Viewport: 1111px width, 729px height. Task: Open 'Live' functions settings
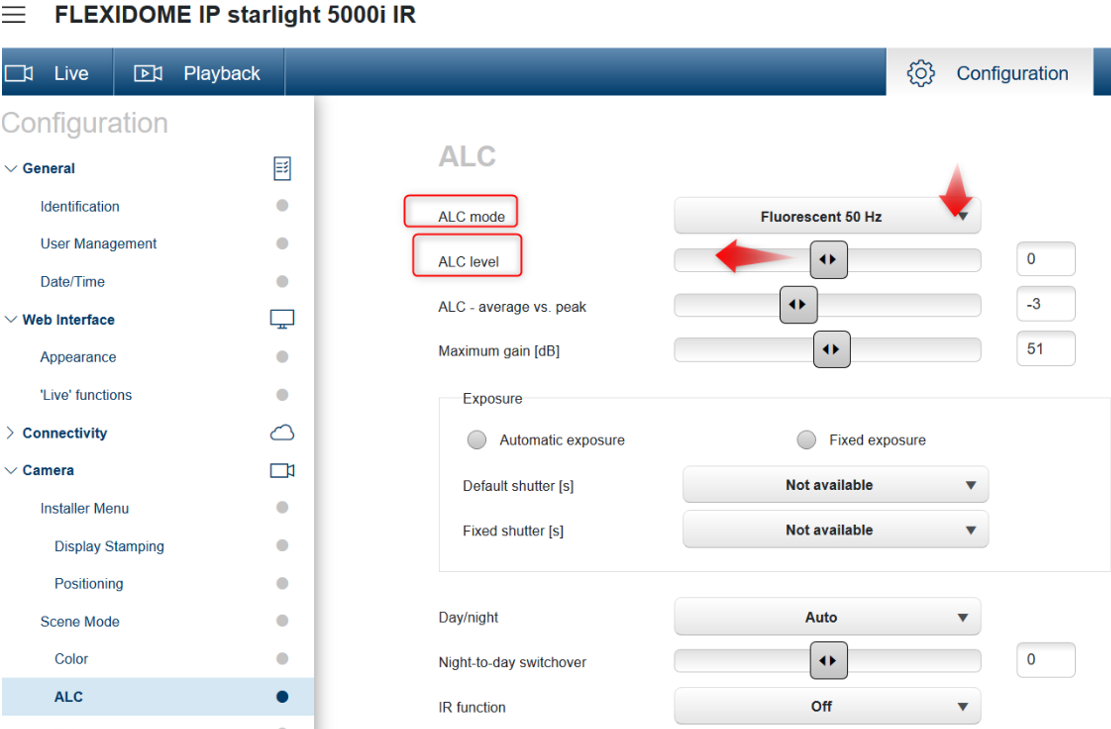[86, 395]
